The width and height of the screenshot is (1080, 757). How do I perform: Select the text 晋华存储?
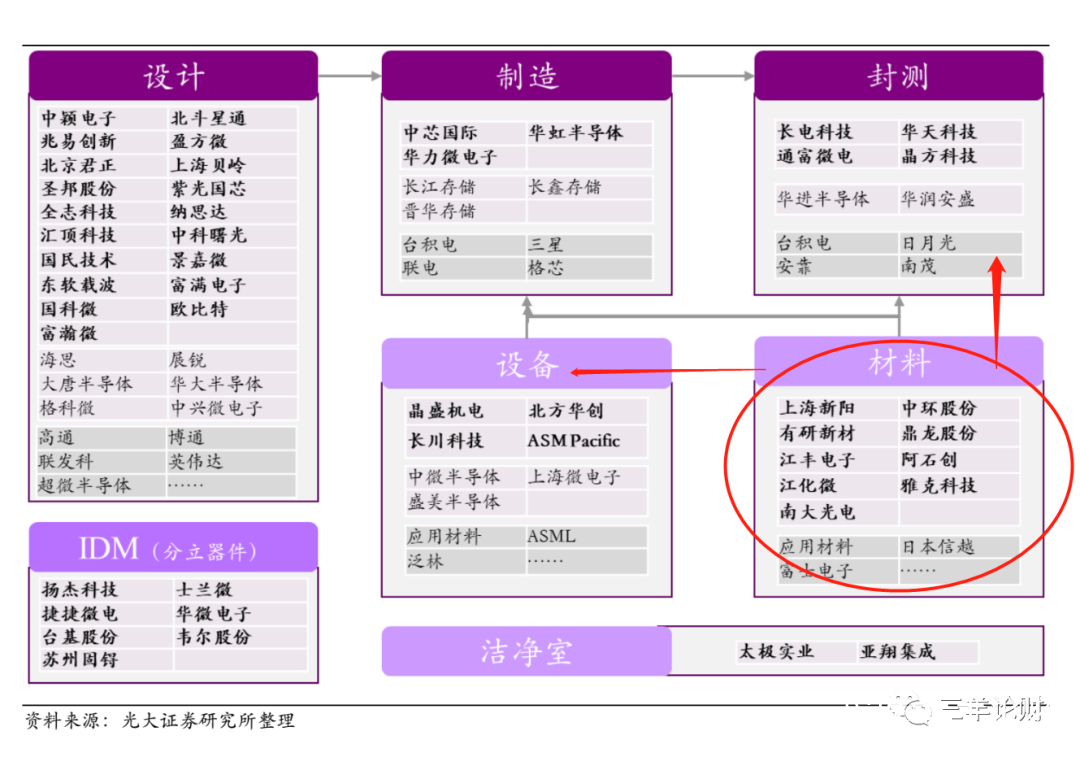point(439,211)
